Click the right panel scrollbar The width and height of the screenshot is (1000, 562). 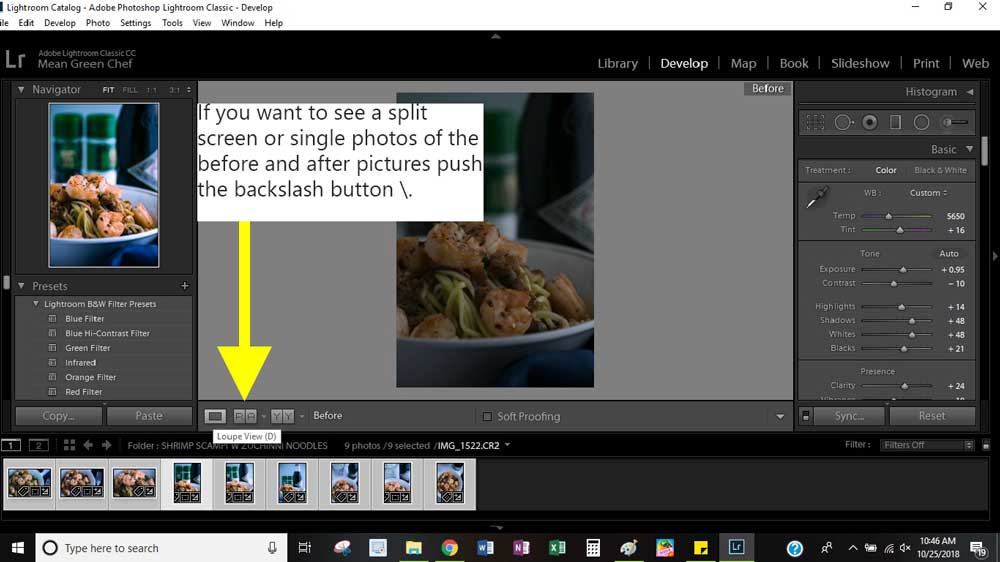click(984, 151)
